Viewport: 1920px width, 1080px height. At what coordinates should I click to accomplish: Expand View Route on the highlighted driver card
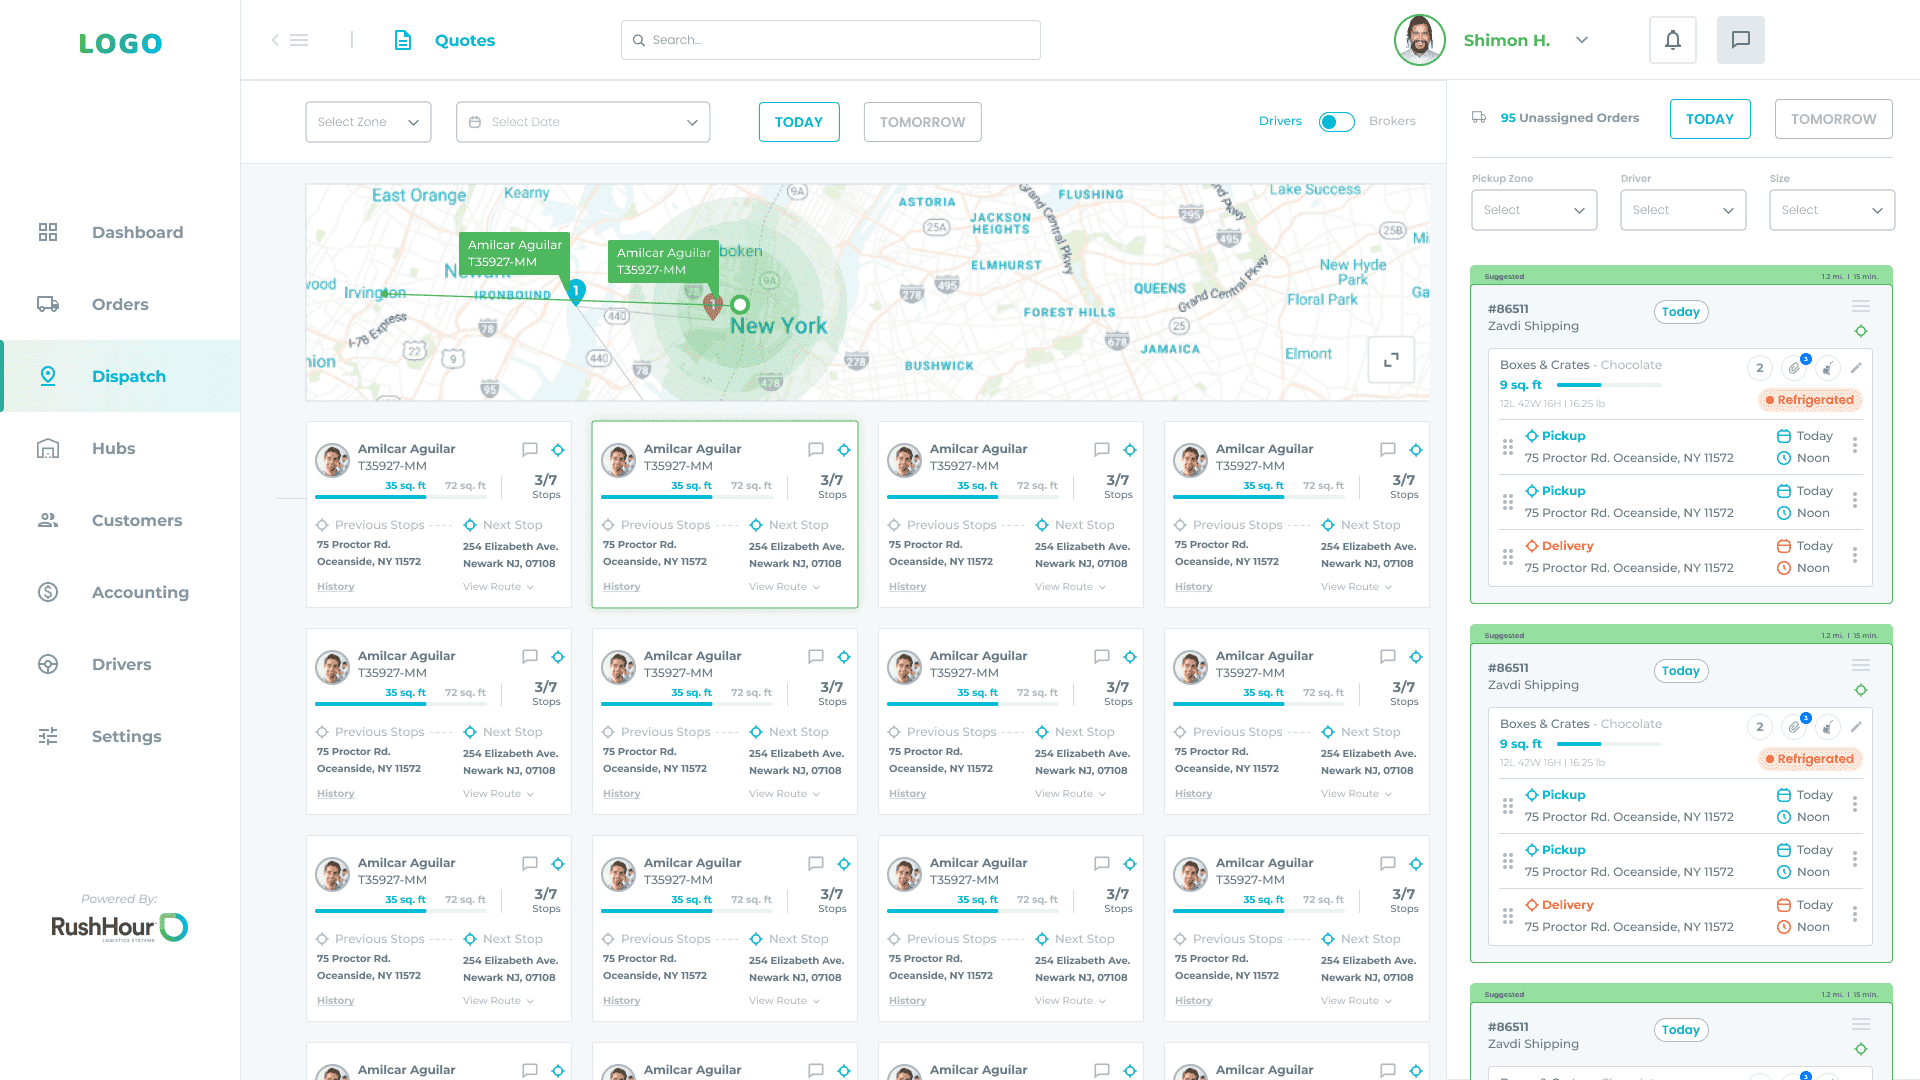(x=784, y=587)
